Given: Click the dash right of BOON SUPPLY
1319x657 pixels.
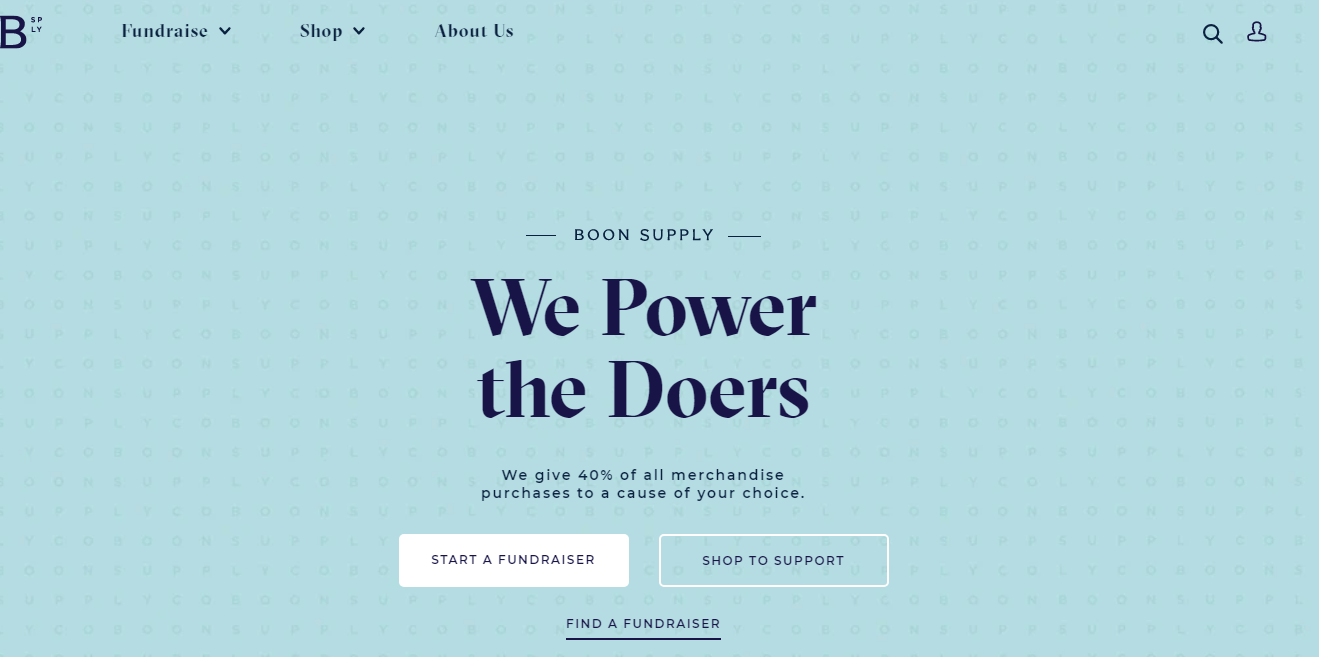Looking at the screenshot, I should click(745, 236).
